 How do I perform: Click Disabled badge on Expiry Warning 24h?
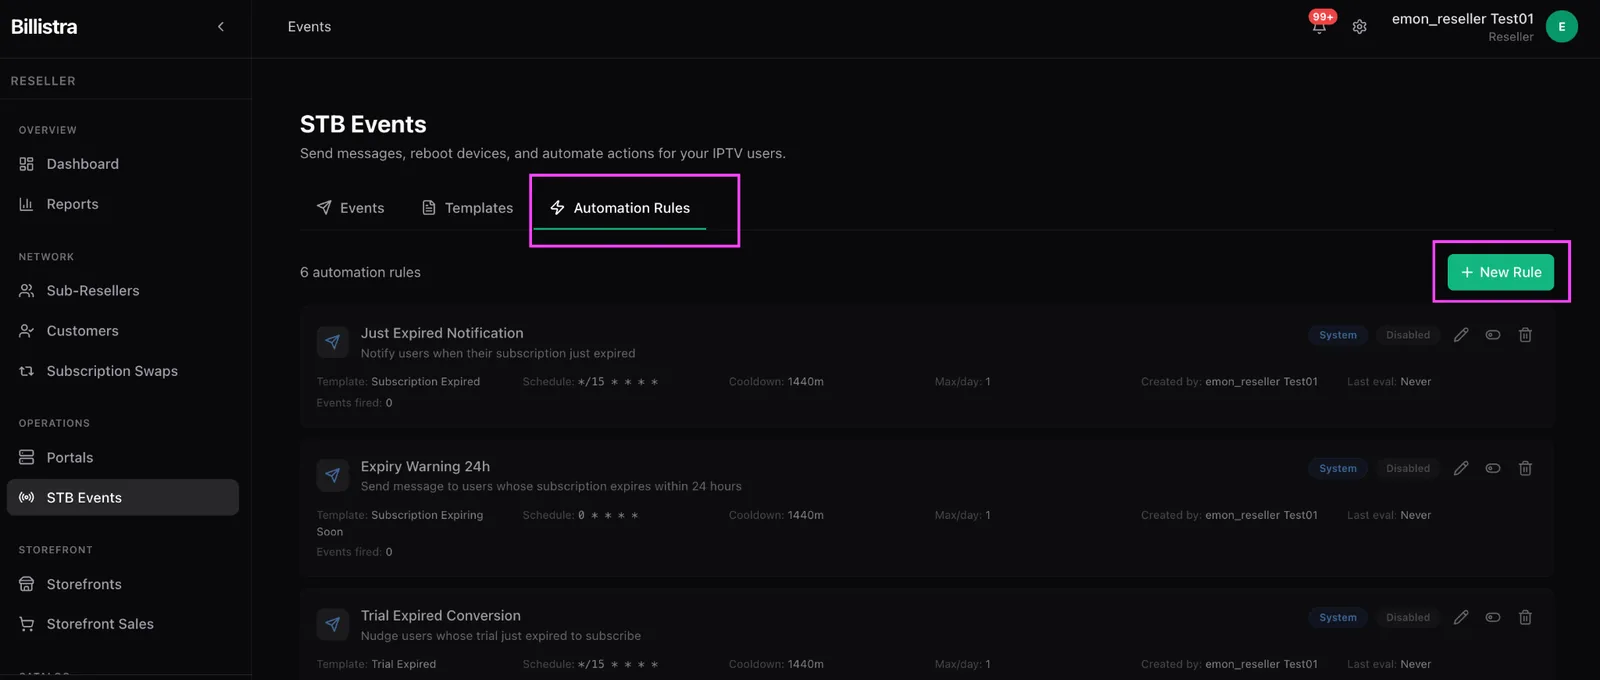click(1408, 468)
